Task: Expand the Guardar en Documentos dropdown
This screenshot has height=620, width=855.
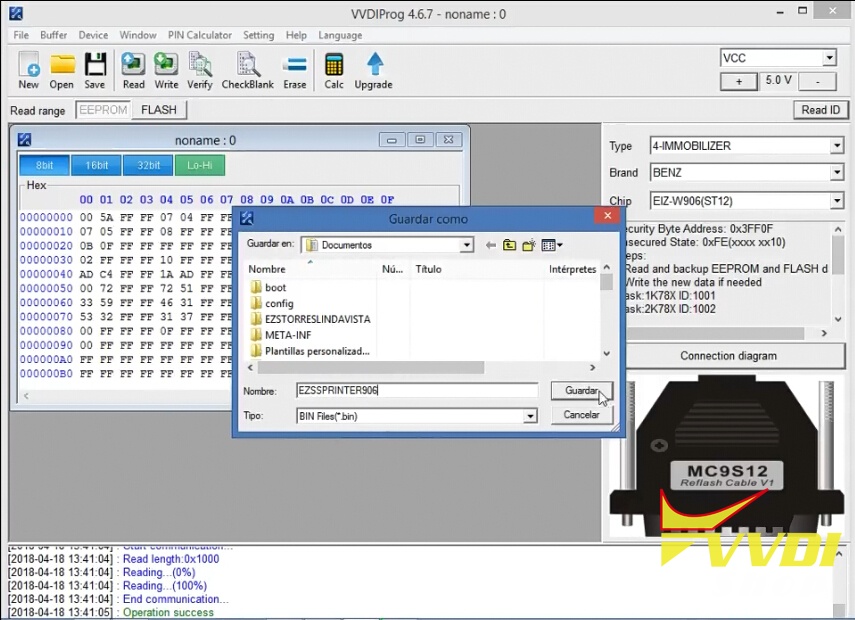Action: pos(466,245)
